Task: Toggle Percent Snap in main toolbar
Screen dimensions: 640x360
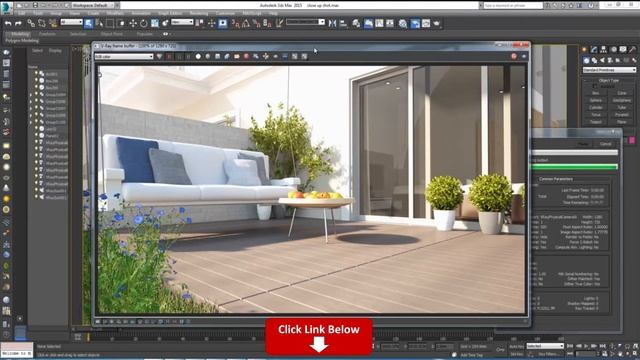Action: pos(256,23)
